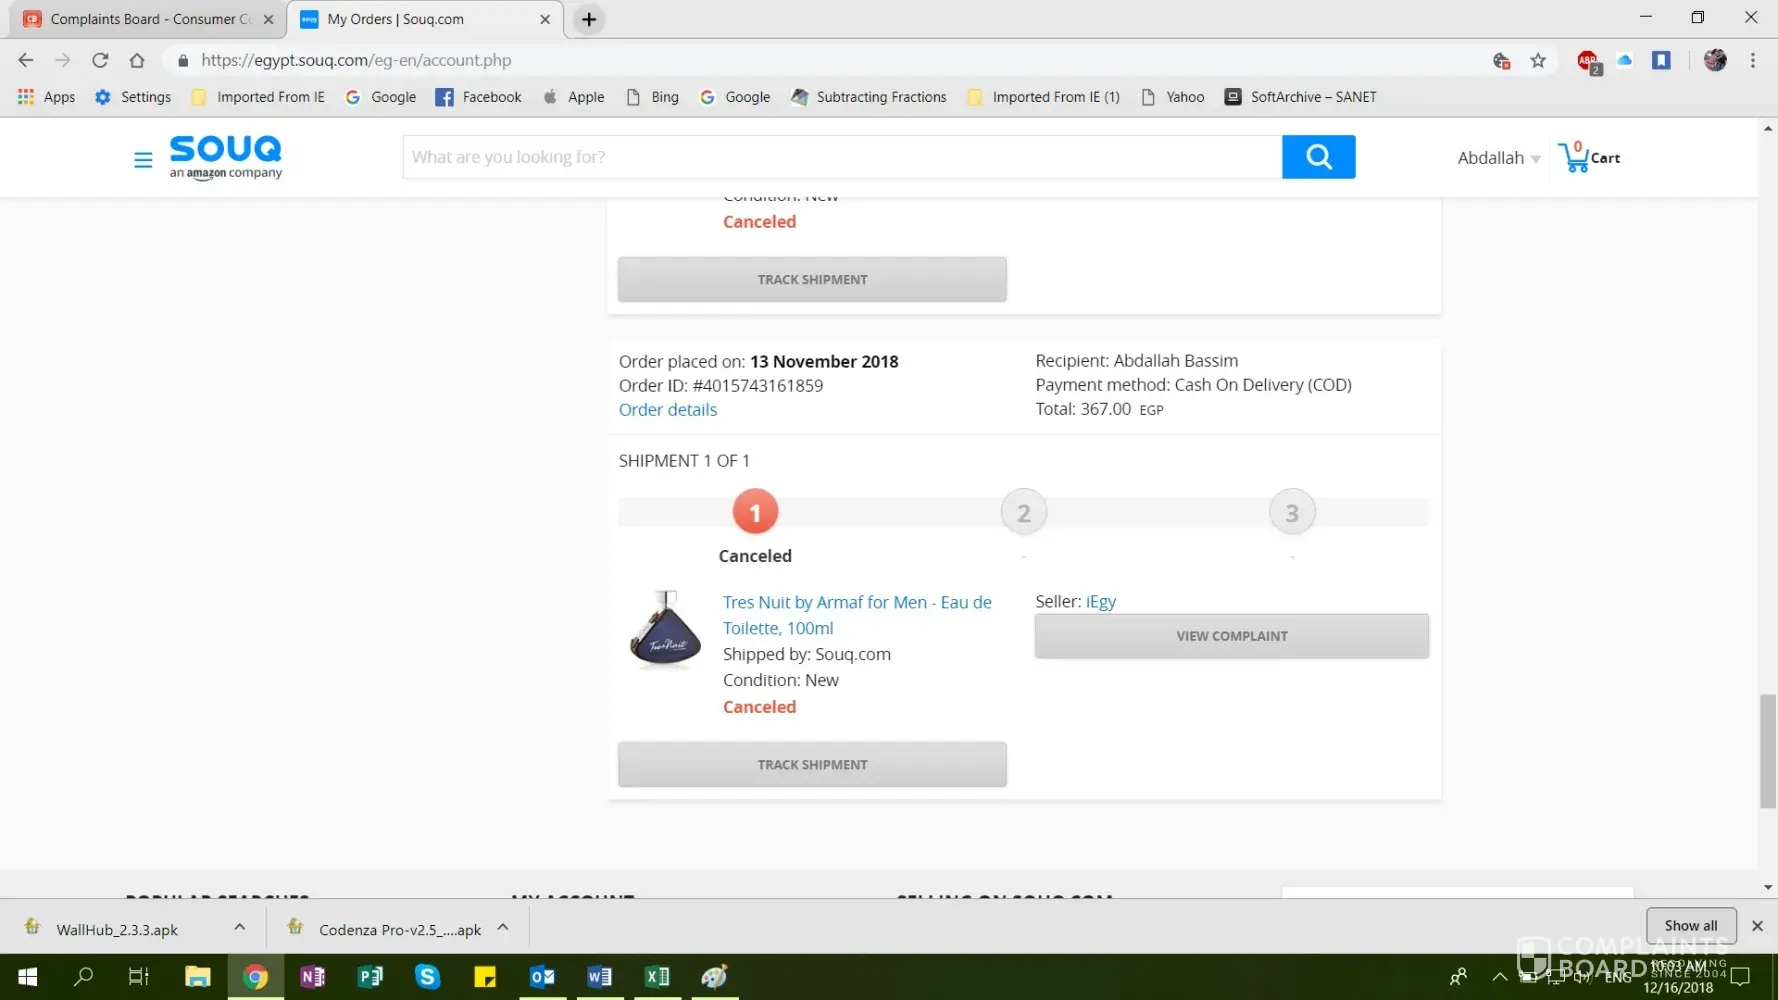Close the My Orders Souq tab

point(545,19)
